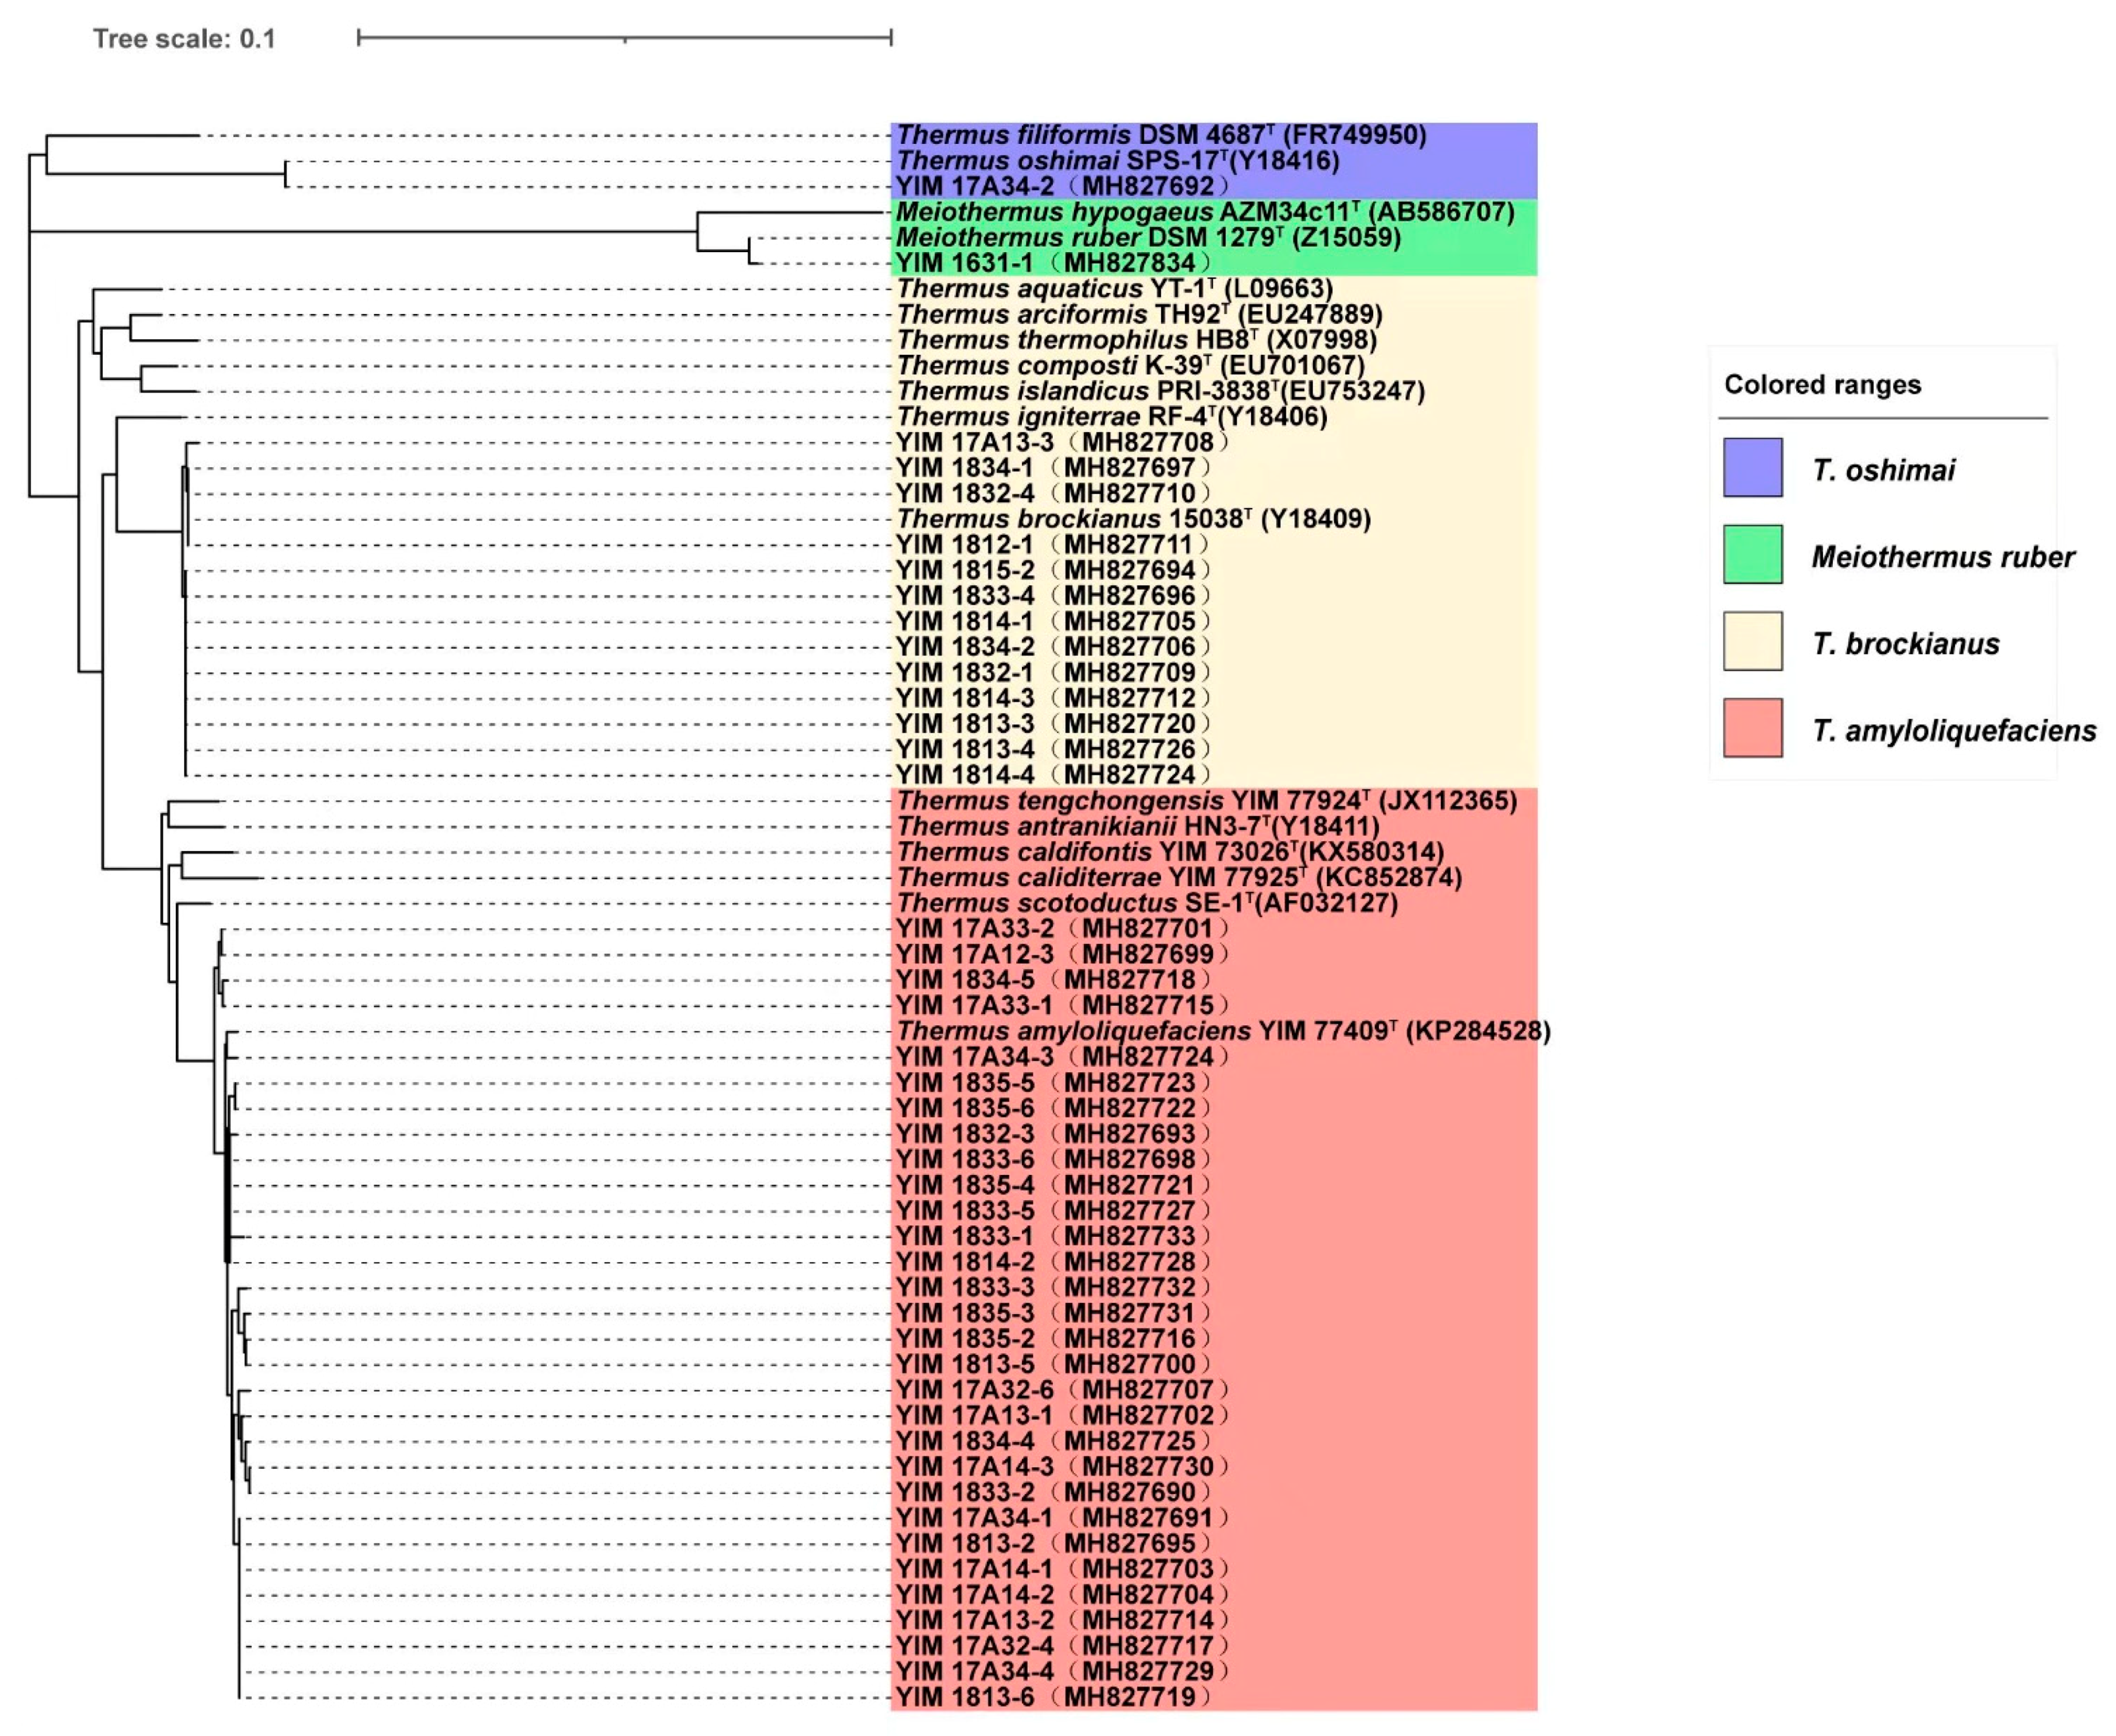Click the Tree scale: 0.1 text
2116x1736 pixels.
click(x=184, y=39)
